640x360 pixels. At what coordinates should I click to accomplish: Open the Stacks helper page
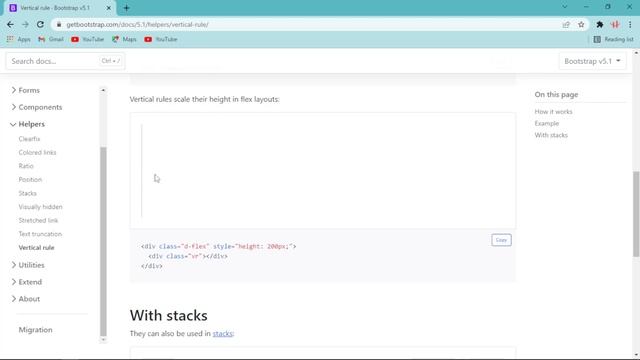coord(27,193)
